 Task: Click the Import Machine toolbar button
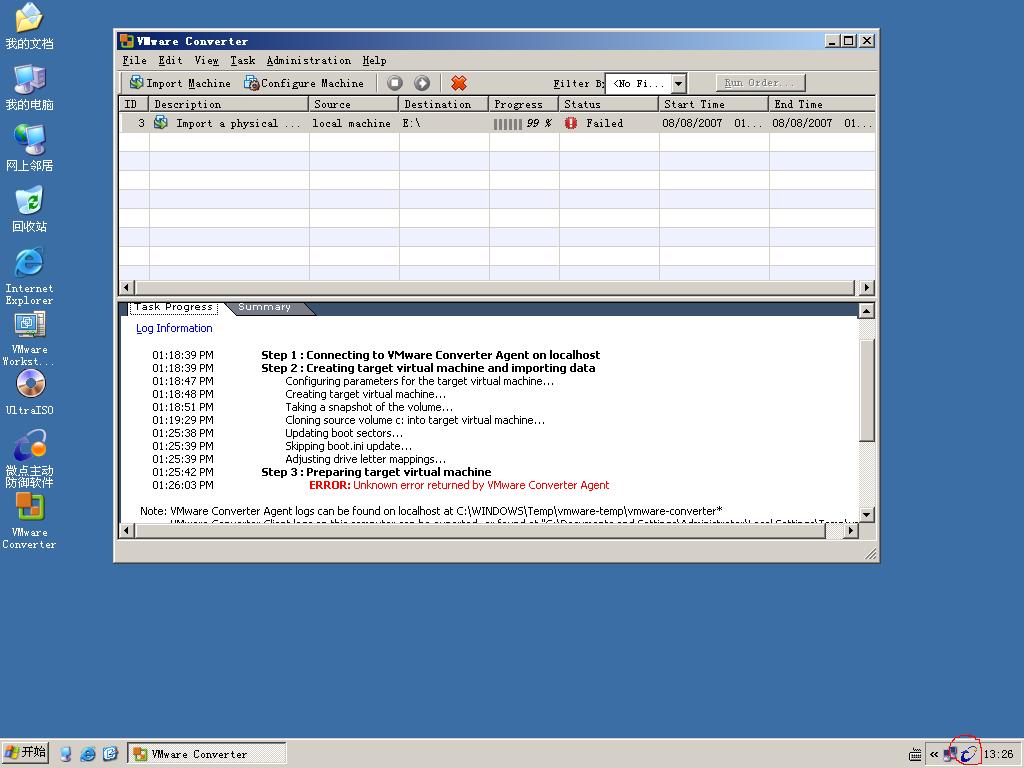tap(180, 83)
